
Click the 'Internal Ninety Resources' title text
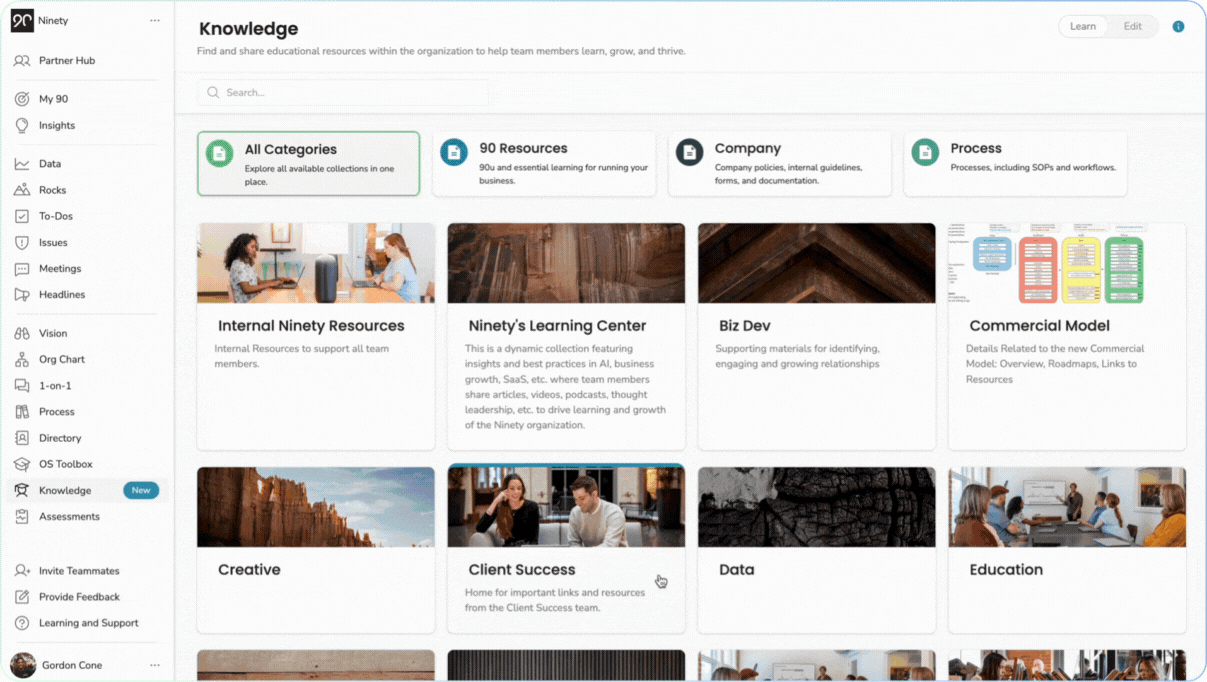tap(311, 326)
